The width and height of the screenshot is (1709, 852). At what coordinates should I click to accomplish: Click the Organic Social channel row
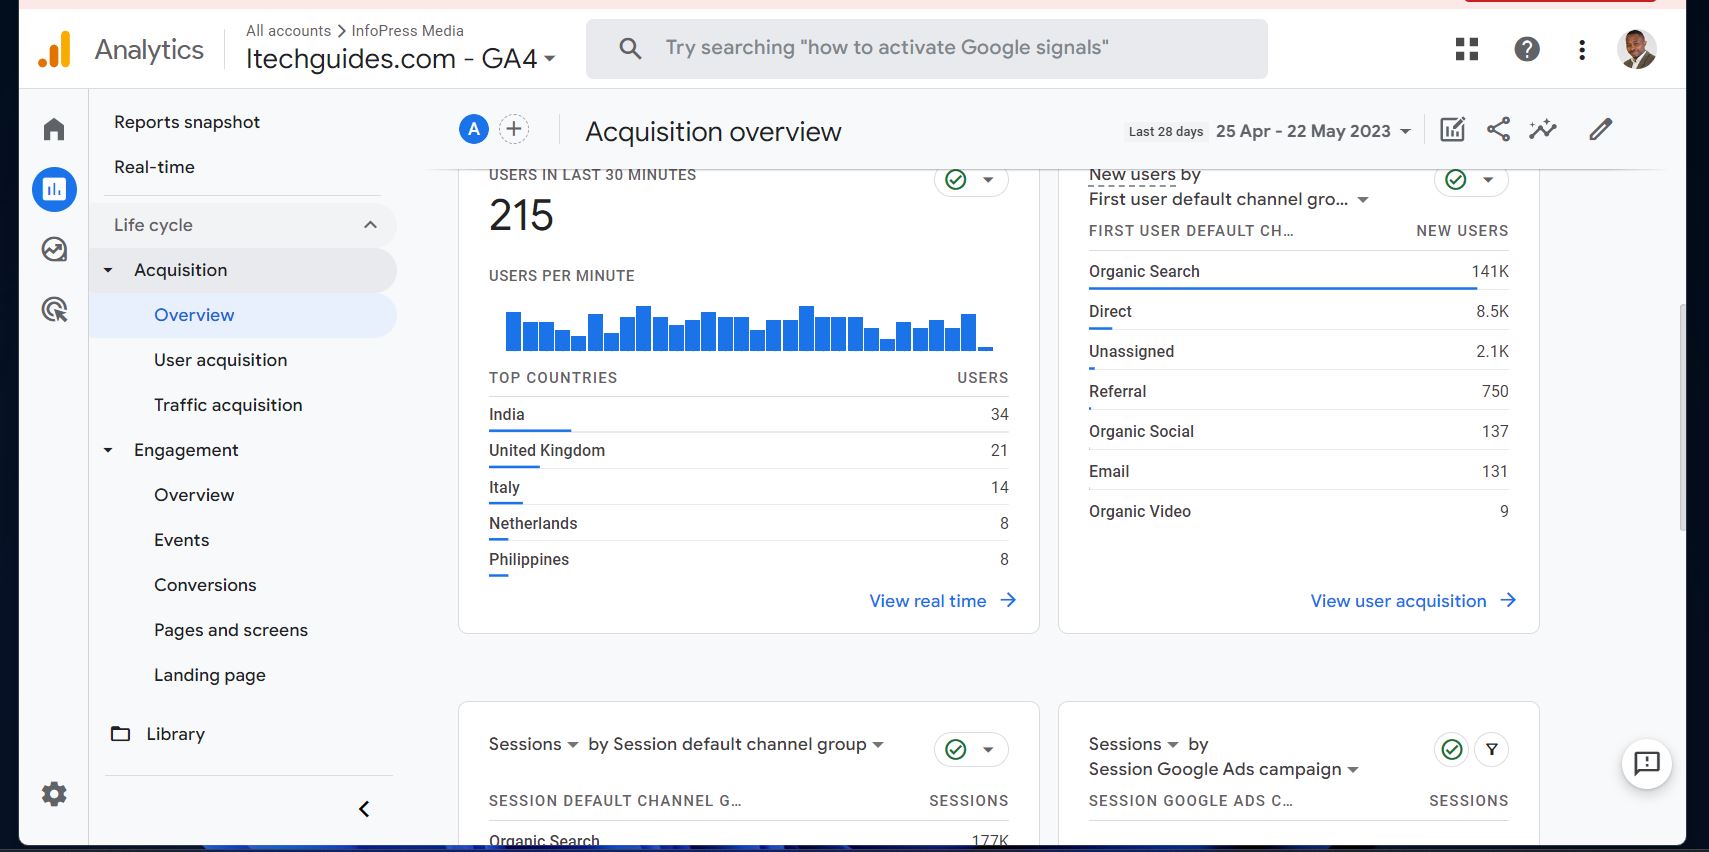point(1298,431)
